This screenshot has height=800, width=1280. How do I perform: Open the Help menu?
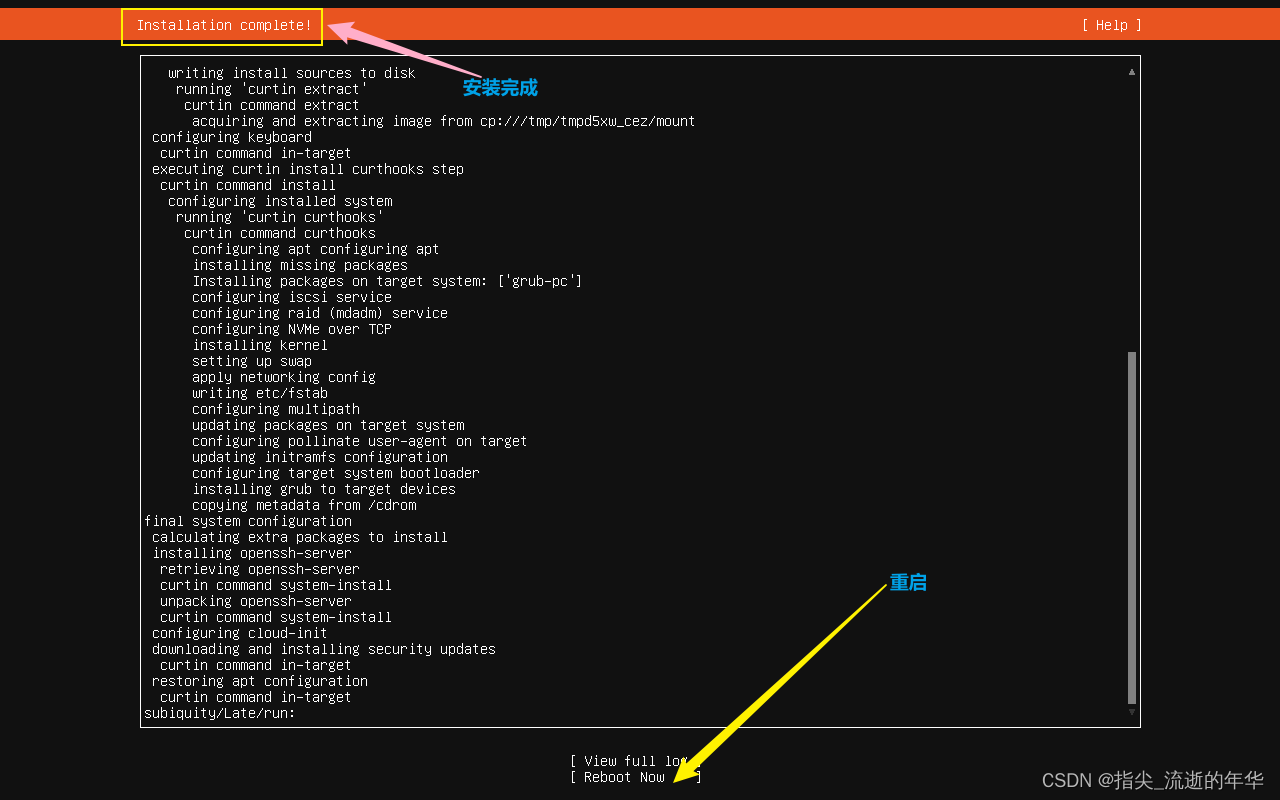click(1111, 25)
